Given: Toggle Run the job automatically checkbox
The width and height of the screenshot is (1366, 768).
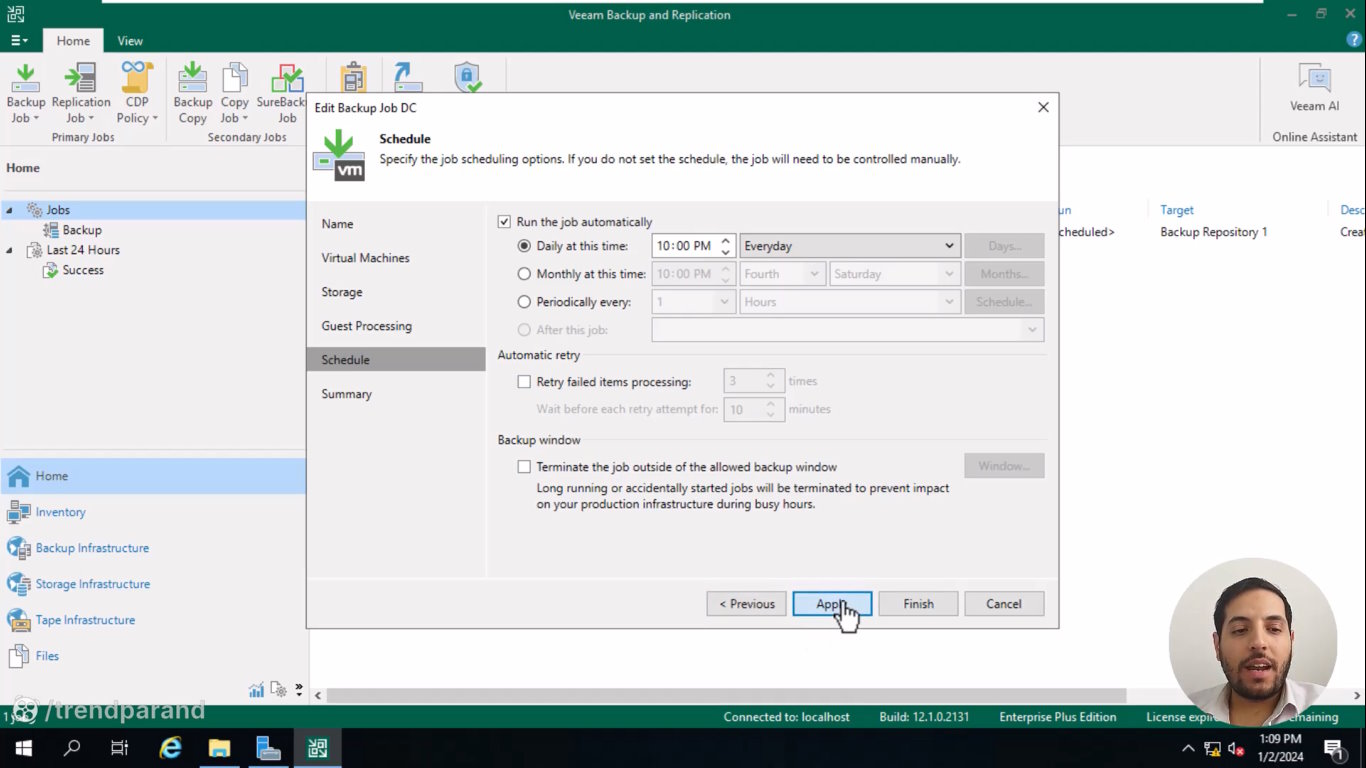Looking at the screenshot, I should [x=504, y=222].
